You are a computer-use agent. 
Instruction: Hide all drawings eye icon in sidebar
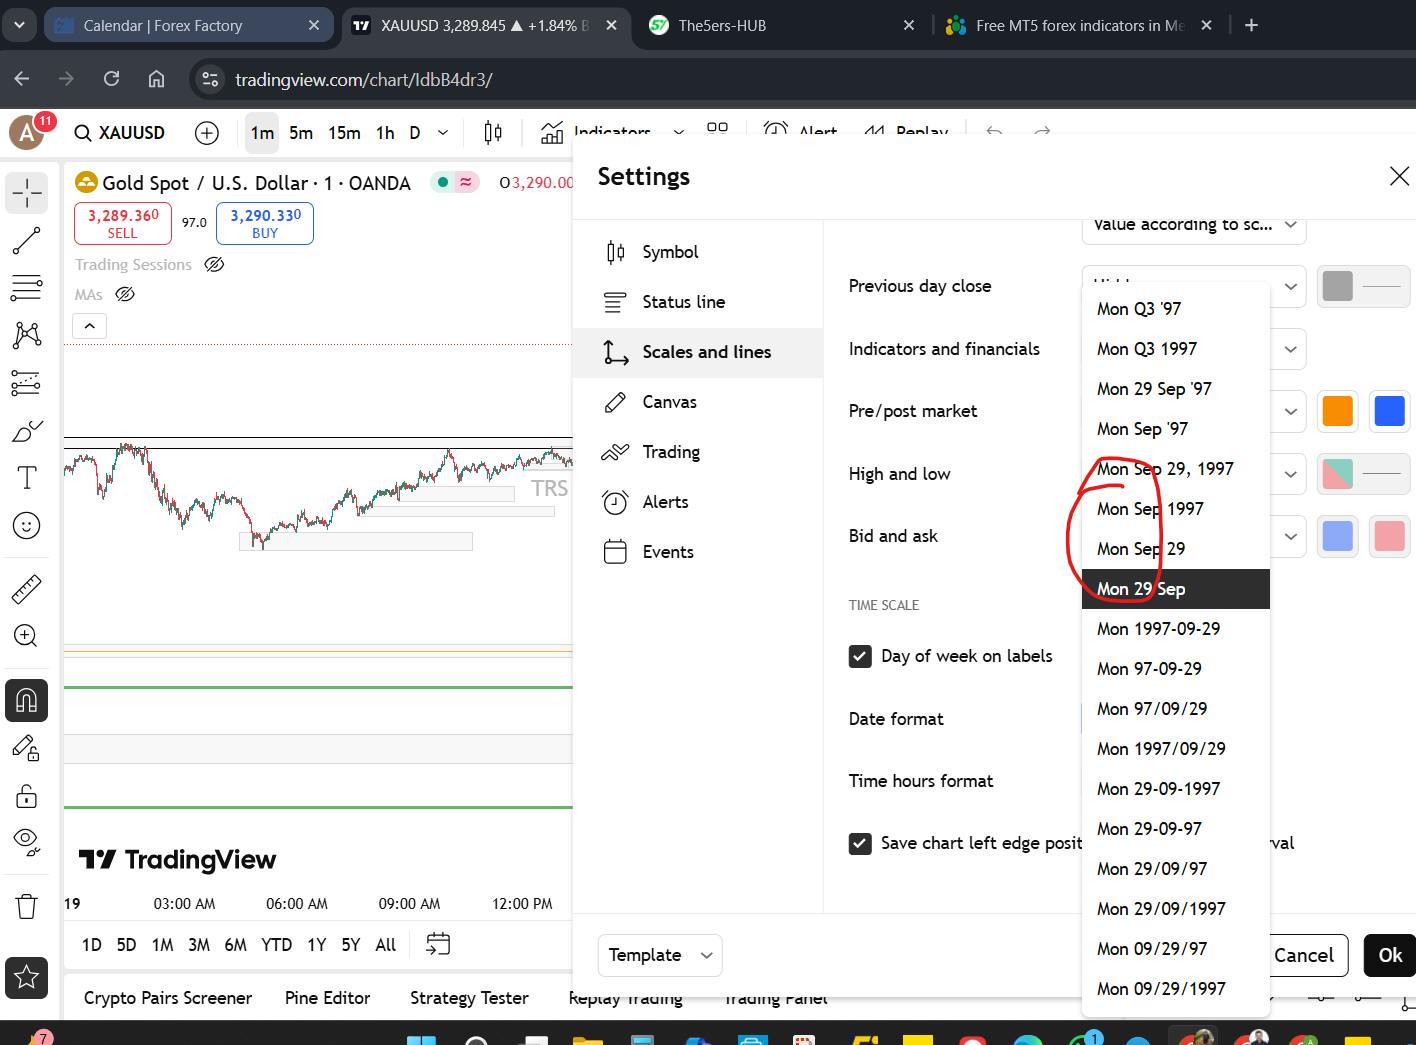click(x=26, y=841)
